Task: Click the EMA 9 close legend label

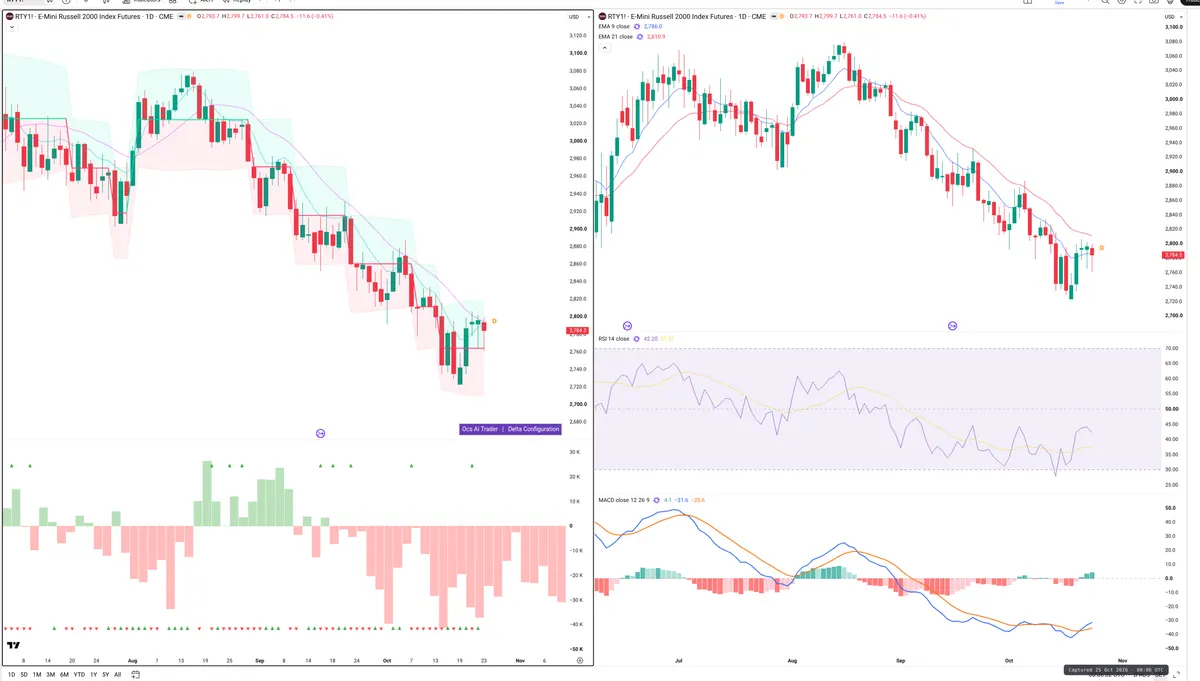Action: 614,26
